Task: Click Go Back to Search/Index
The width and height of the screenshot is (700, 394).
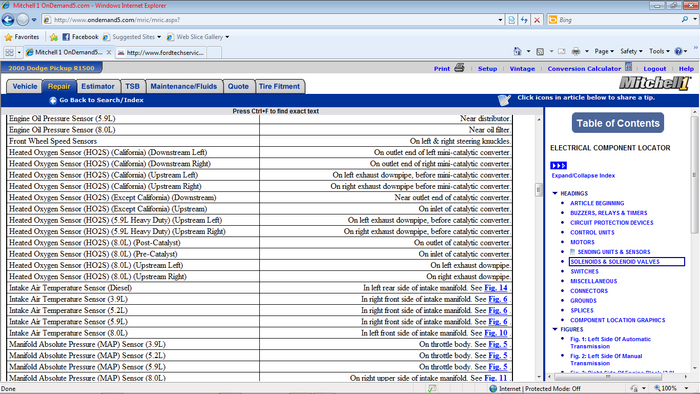Action: click(x=97, y=100)
